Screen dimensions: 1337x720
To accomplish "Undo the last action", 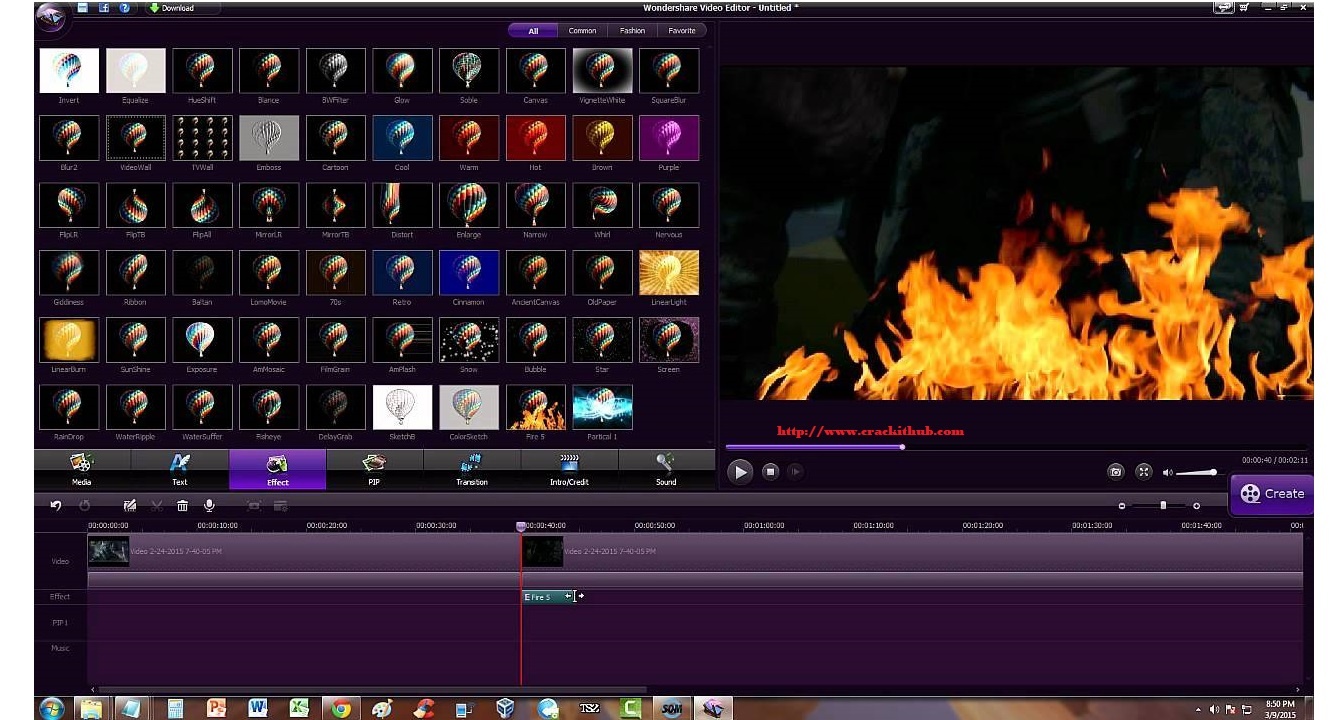I will click(56, 506).
